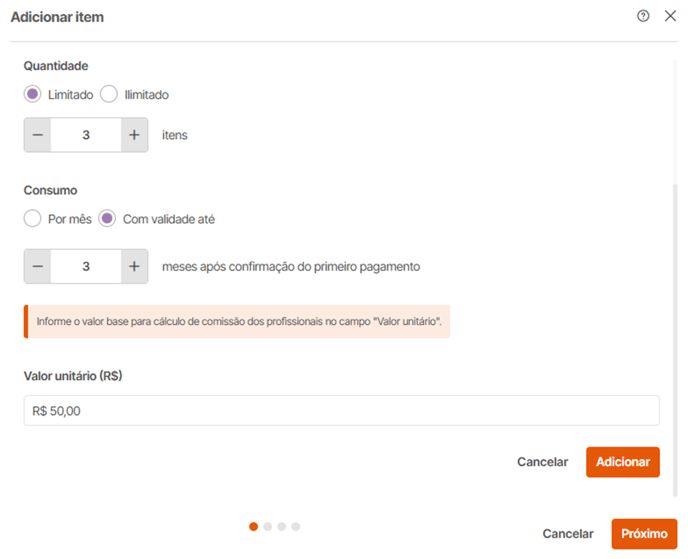Screen dimensions: 688x559
Task: Select the Ilimitado radio option
Action: point(109,94)
